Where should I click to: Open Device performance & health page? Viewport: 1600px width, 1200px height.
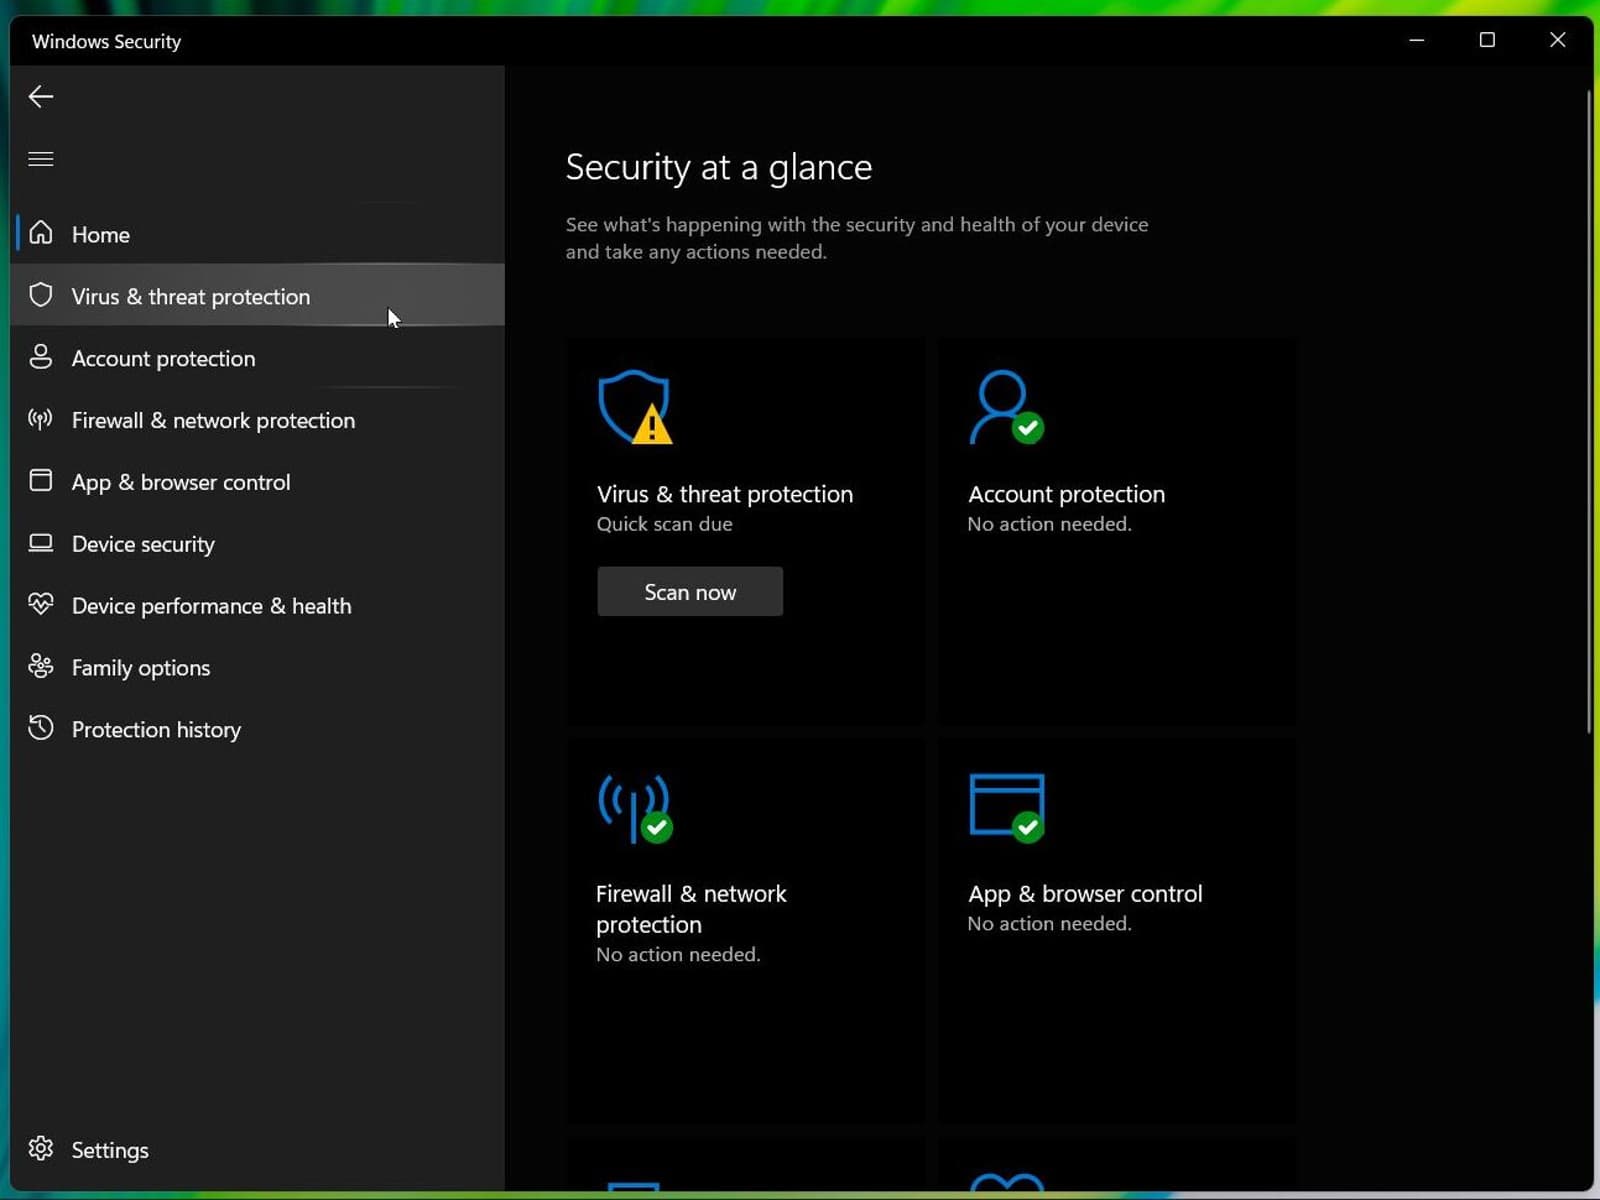[x=257, y=606]
